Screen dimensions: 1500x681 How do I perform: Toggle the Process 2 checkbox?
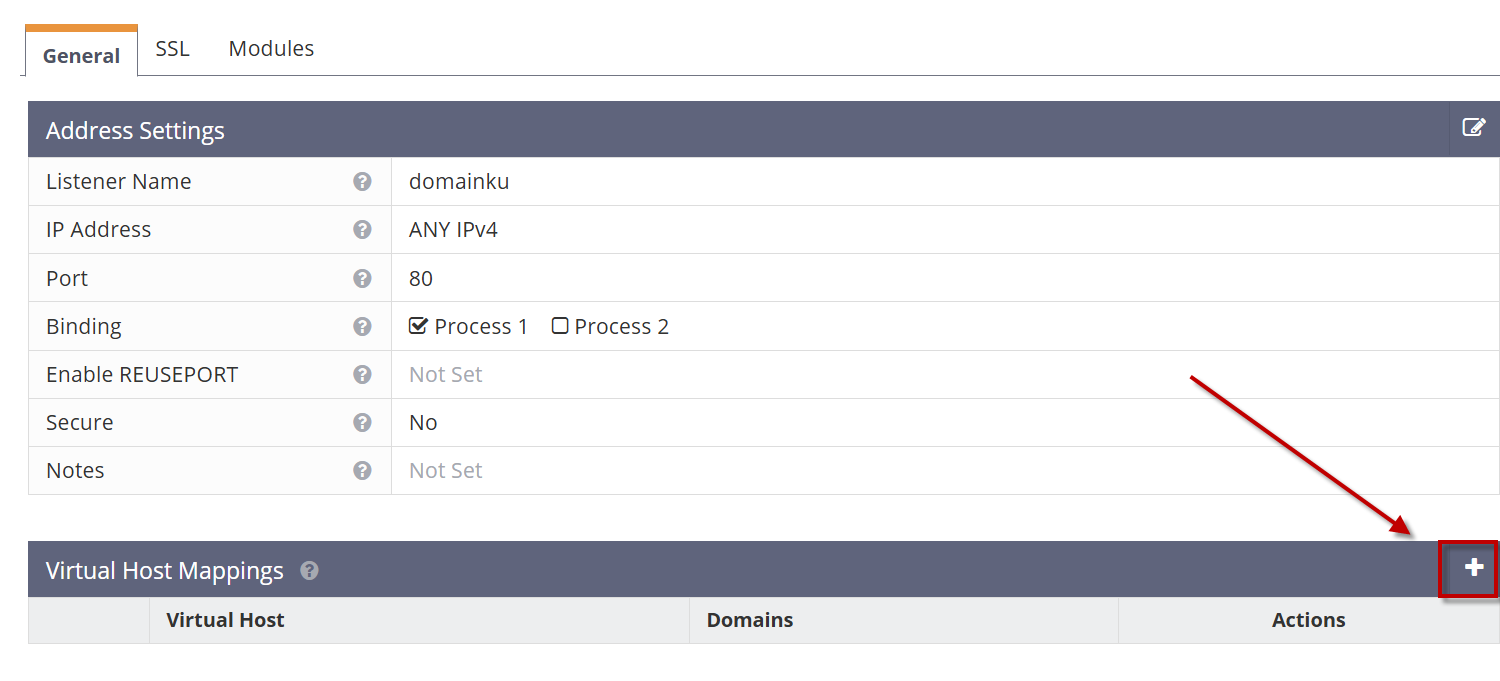560,326
